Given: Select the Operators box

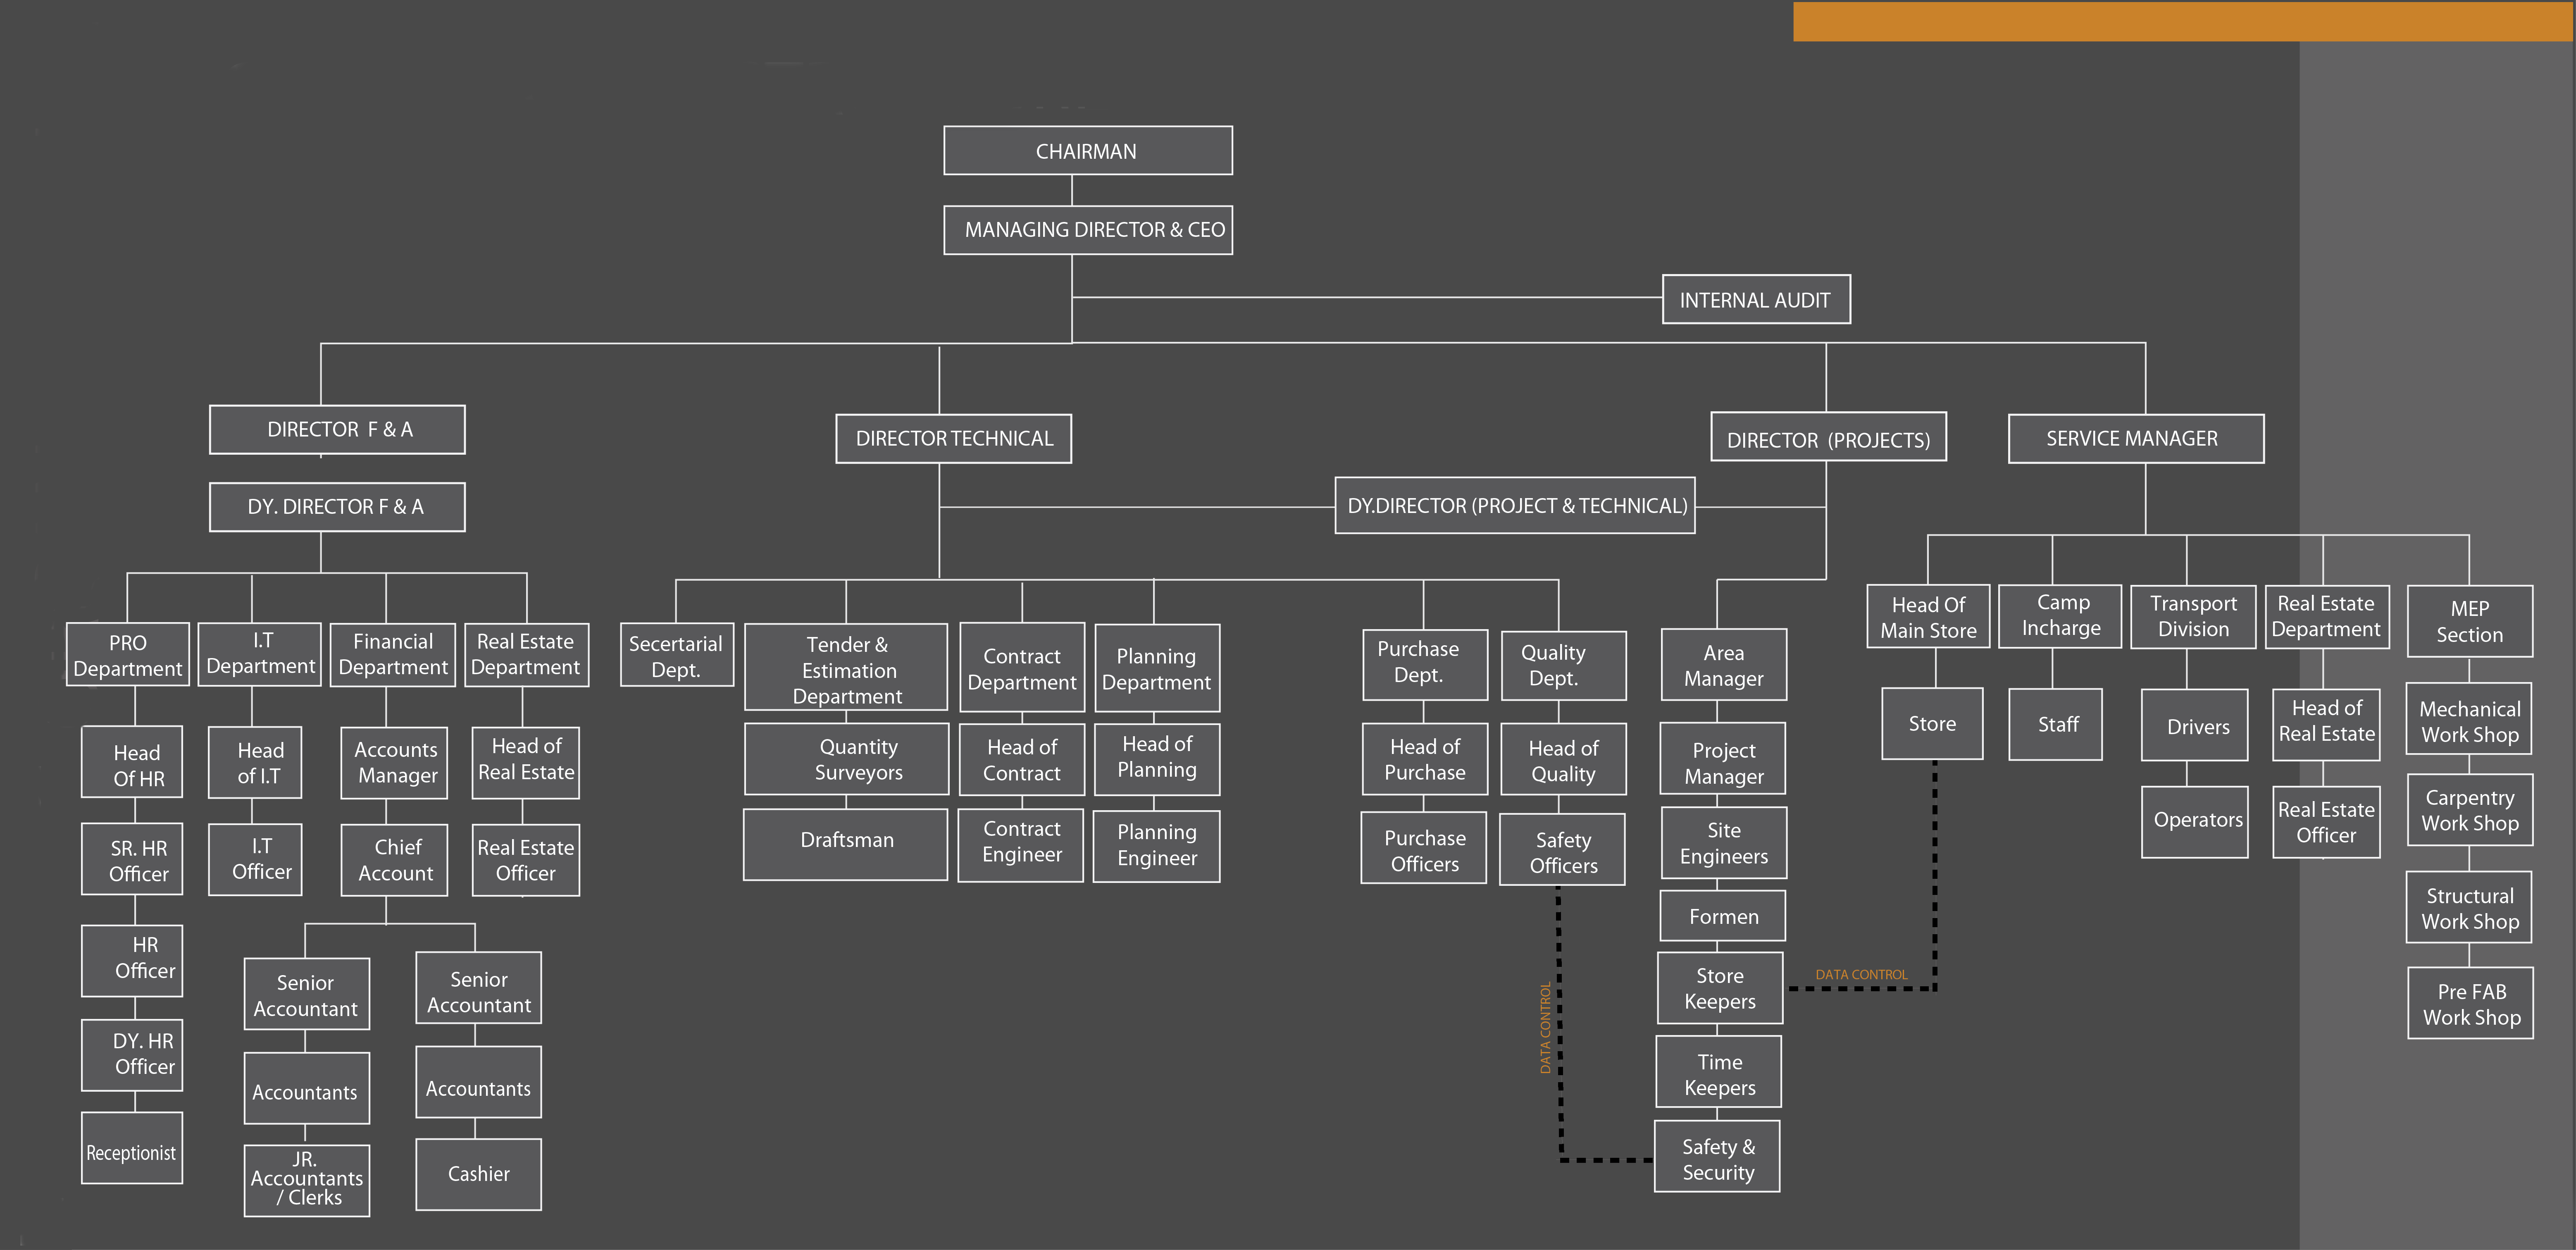Looking at the screenshot, I should click(2195, 822).
